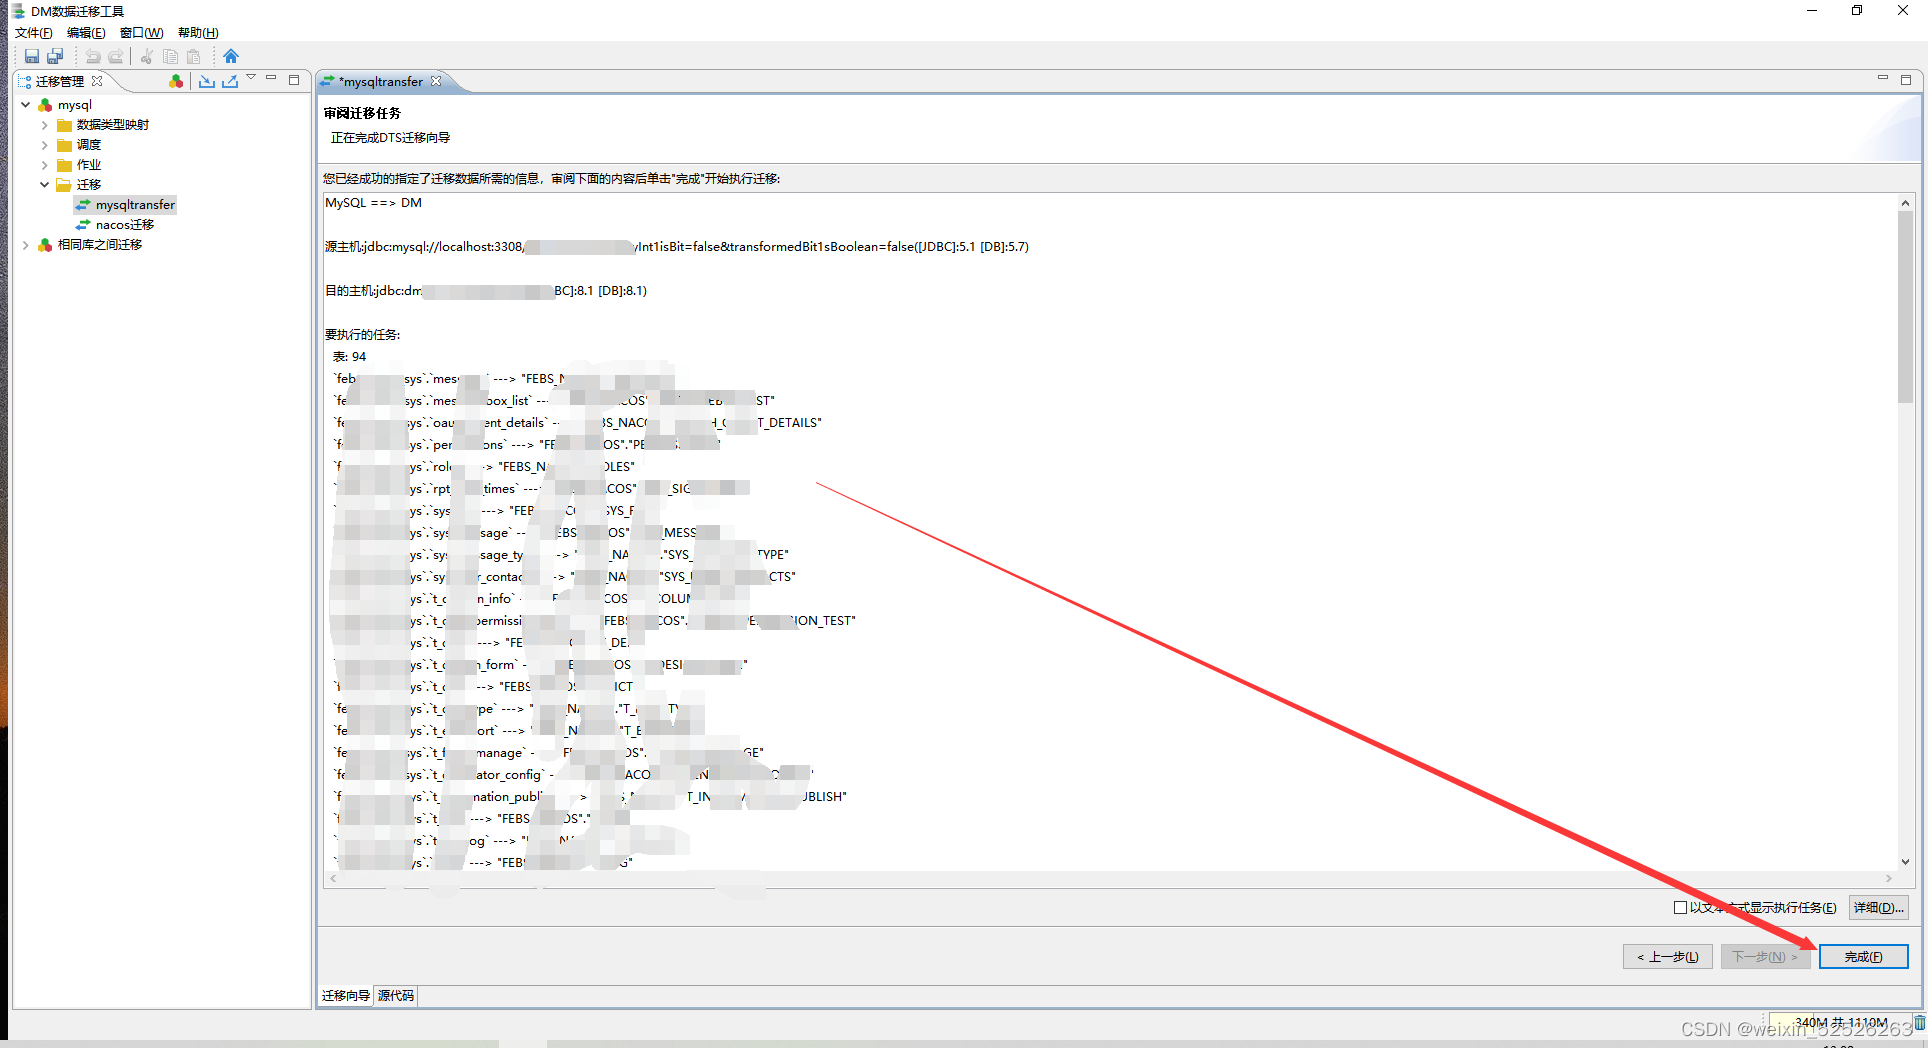Click the Save toolbar icon
This screenshot has width=1928, height=1048.
click(x=32, y=56)
